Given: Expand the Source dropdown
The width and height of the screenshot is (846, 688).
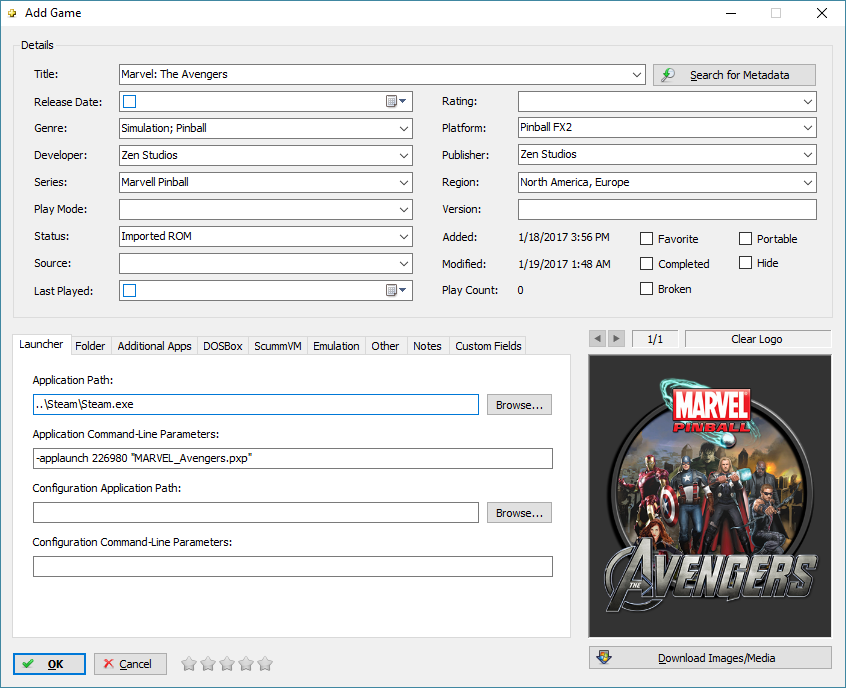Looking at the screenshot, I should (404, 263).
